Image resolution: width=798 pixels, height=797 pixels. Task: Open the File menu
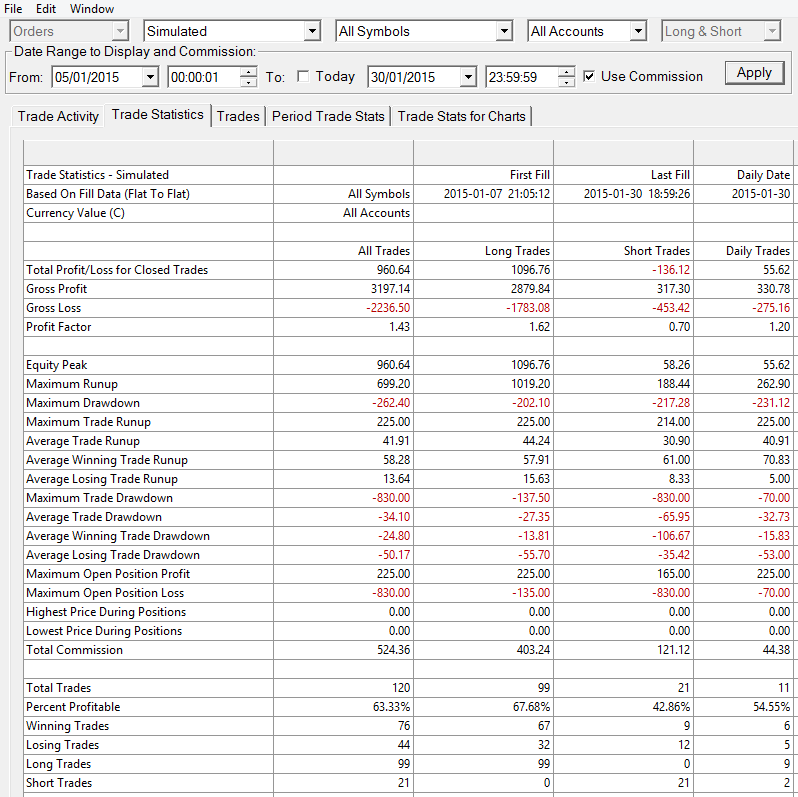pos(13,9)
